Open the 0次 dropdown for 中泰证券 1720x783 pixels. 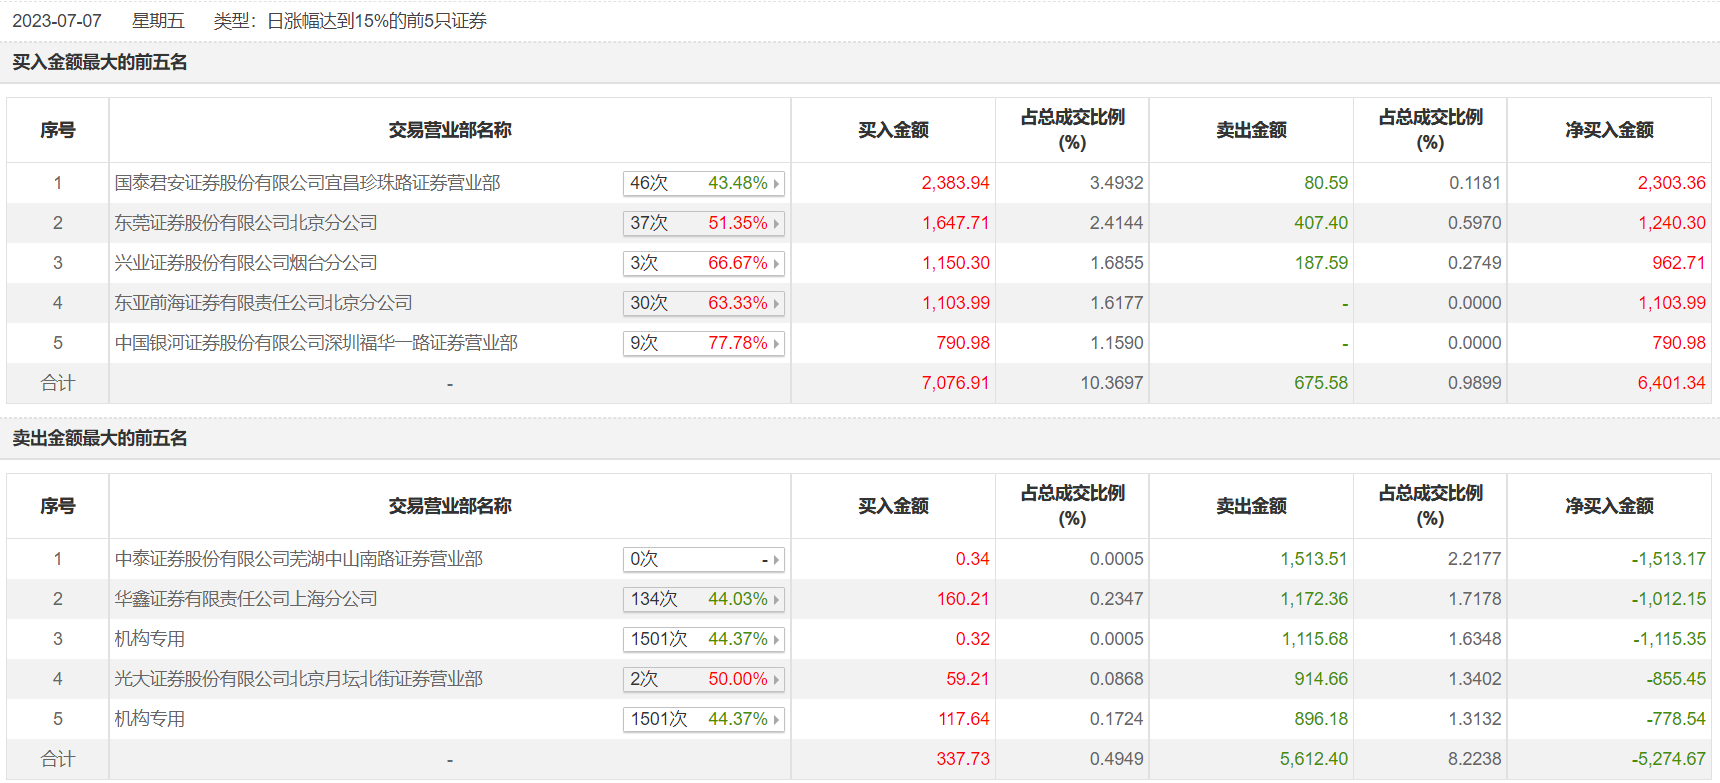pyautogui.click(x=703, y=559)
